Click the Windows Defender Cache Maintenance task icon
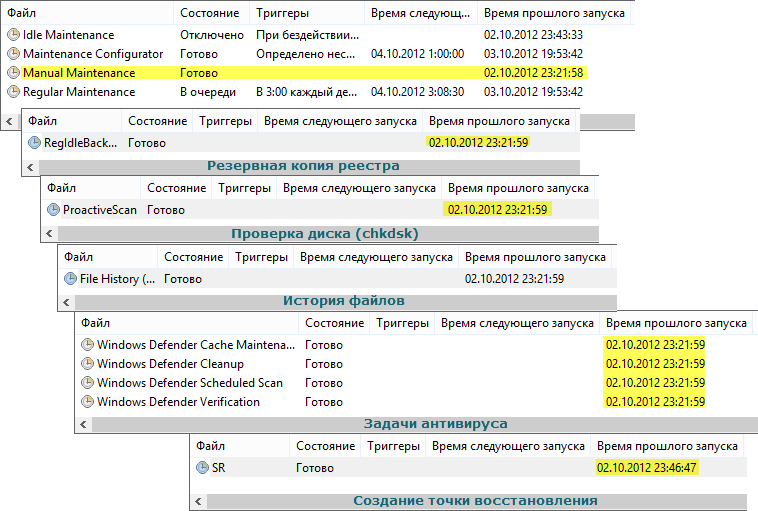Image resolution: width=758 pixels, height=511 pixels. [x=87, y=345]
